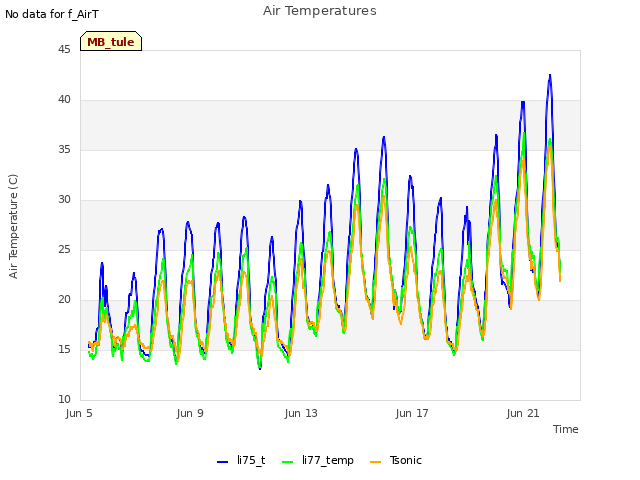Viewport: 640px width, 480px height.
Task: Toggle the li77_temp legend entry
Action: pos(318,460)
